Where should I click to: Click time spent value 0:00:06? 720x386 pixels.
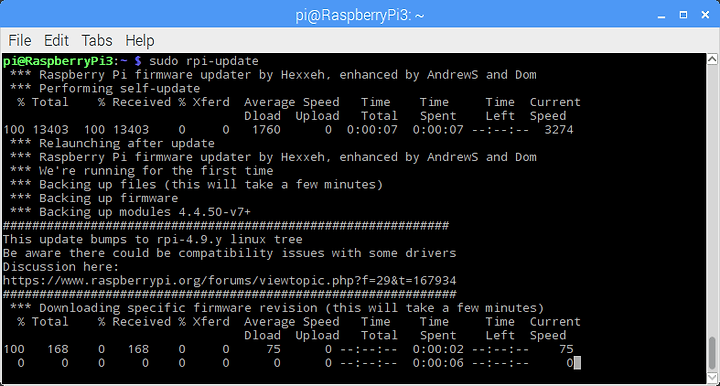(x=438, y=363)
